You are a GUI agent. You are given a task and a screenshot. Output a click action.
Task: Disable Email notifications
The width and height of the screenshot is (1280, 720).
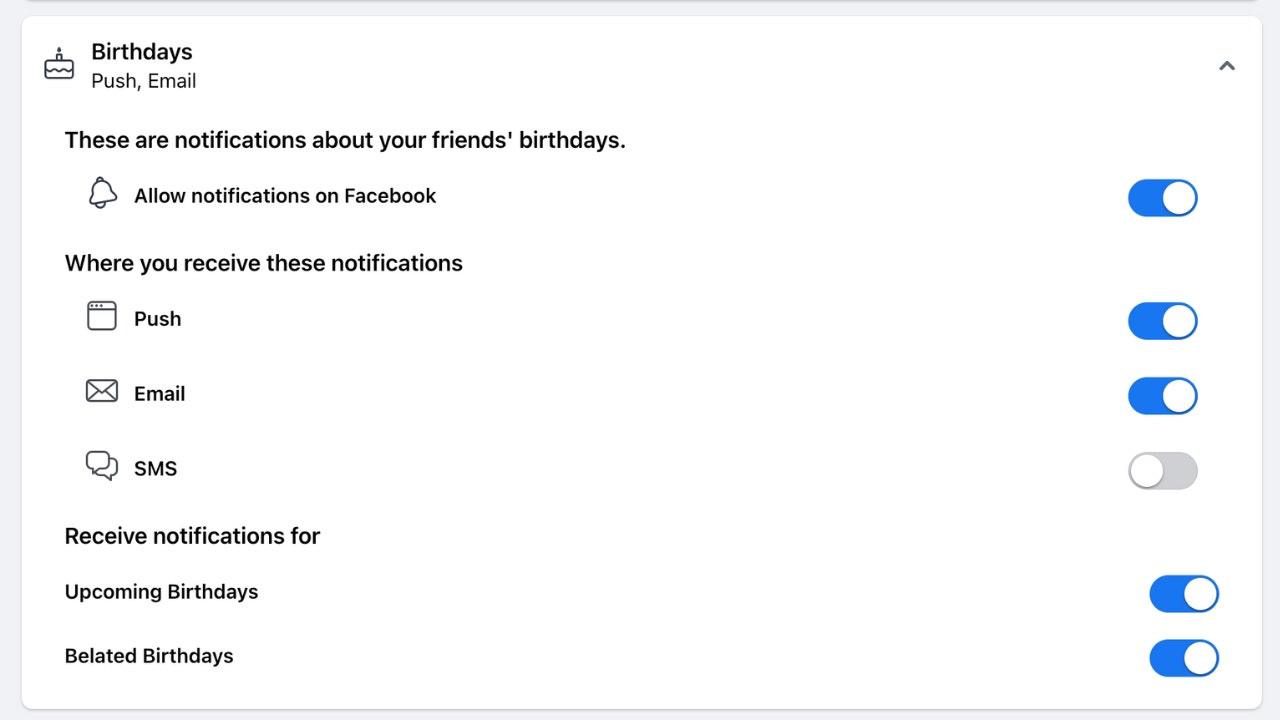[x=1162, y=395]
